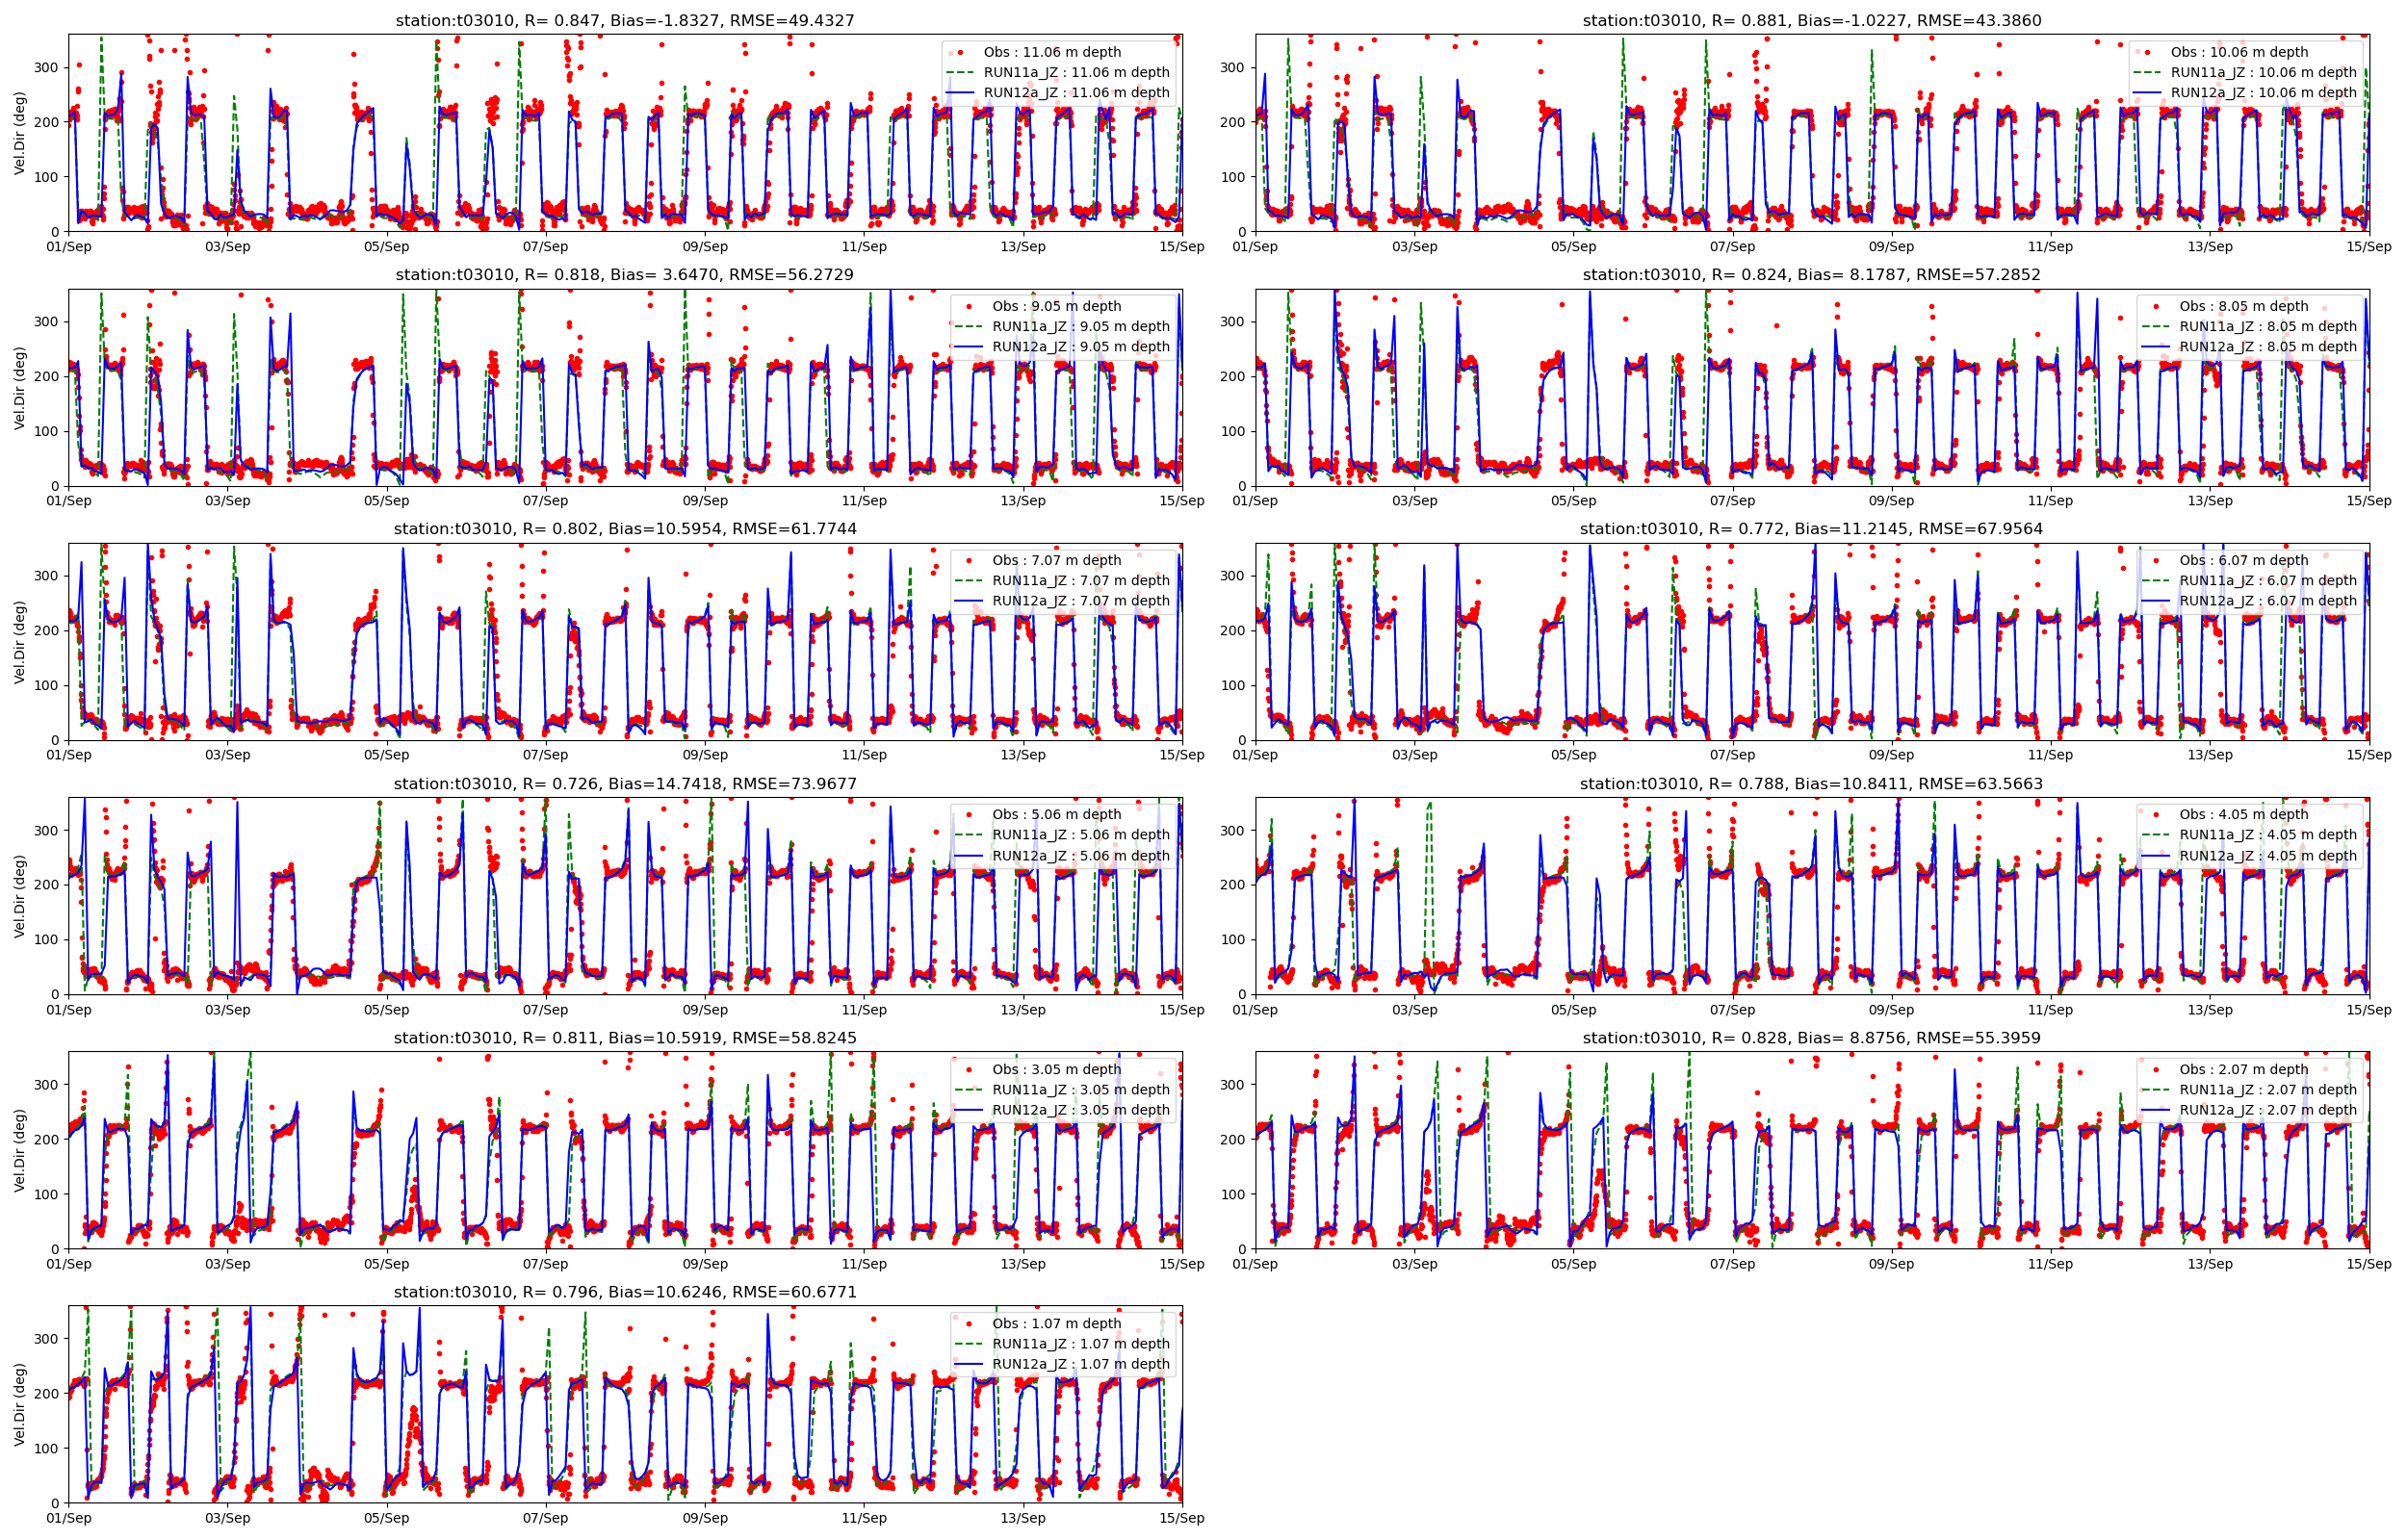Click the title with R= 0.847
The width and height of the screenshot is (2407, 1540).
(x=625, y=20)
